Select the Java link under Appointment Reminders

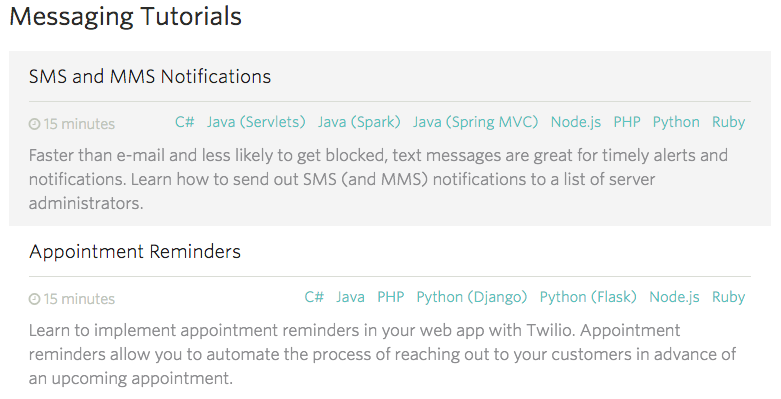350,297
